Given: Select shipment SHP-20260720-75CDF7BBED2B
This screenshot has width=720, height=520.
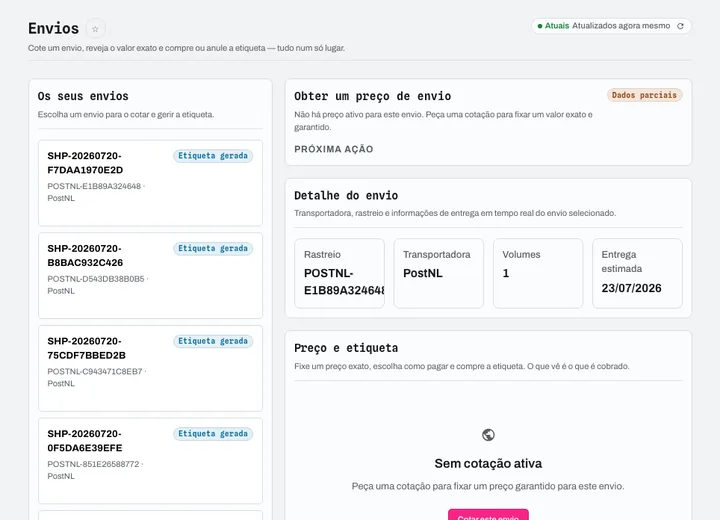Looking at the screenshot, I should 150,368.
